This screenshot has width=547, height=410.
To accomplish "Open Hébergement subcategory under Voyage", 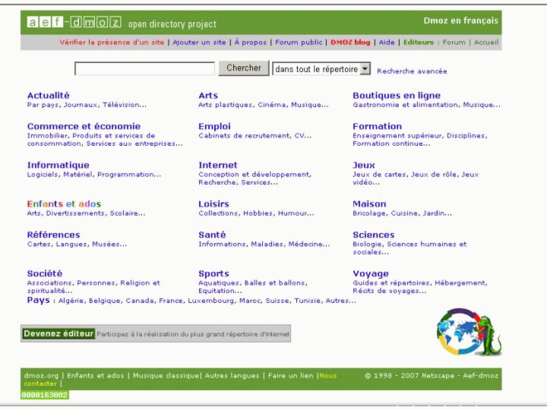I will [x=460, y=283].
